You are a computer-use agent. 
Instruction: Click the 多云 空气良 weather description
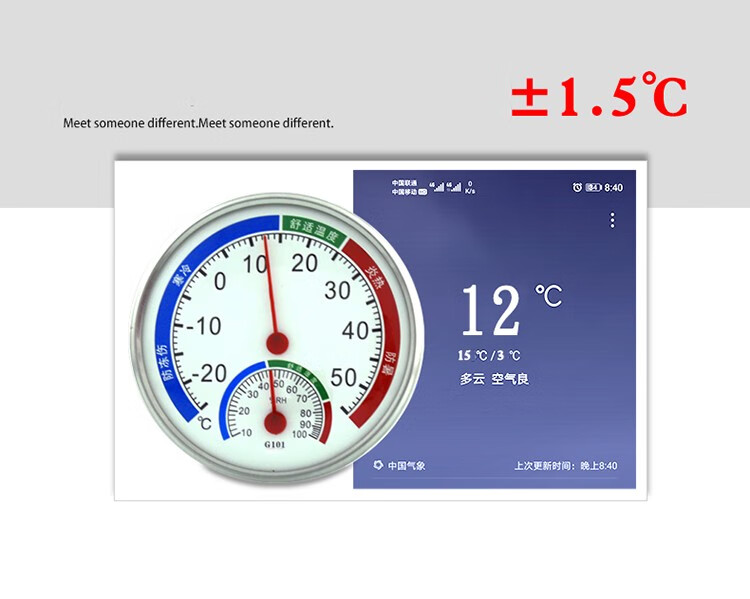(x=494, y=379)
